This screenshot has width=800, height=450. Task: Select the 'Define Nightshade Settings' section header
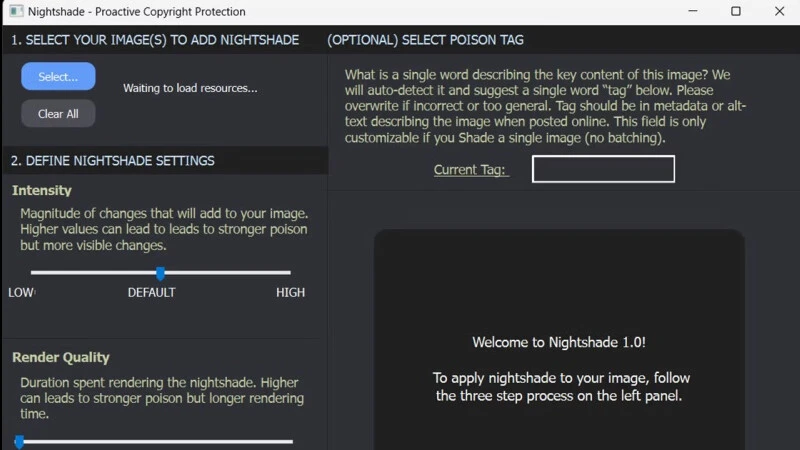click(x=113, y=160)
